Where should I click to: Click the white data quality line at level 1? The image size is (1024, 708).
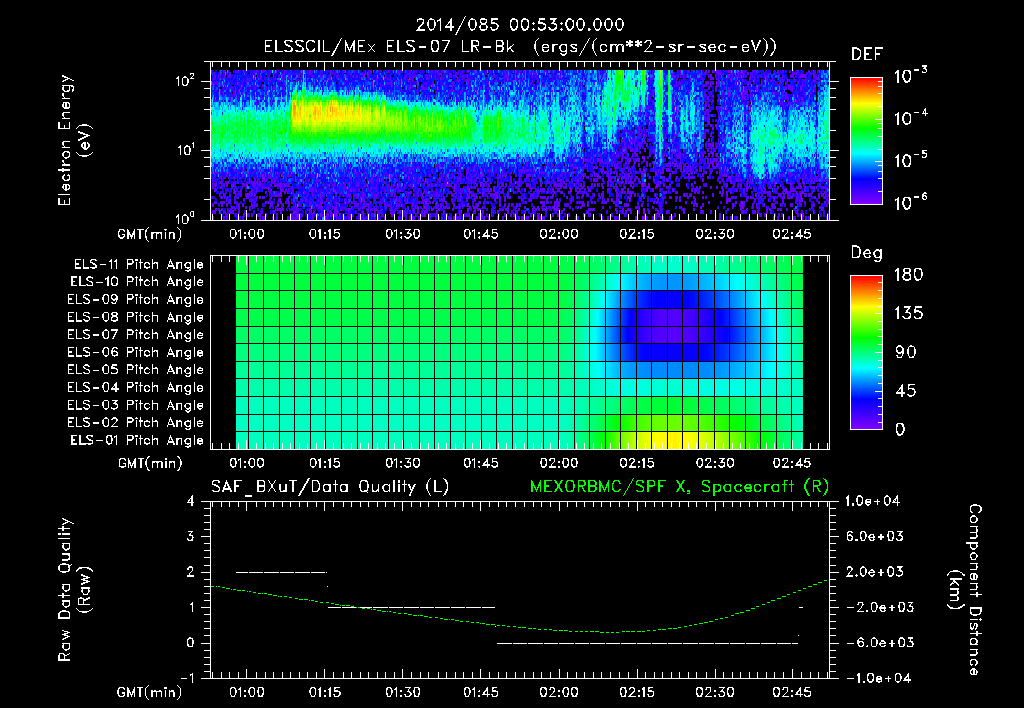[411, 607]
